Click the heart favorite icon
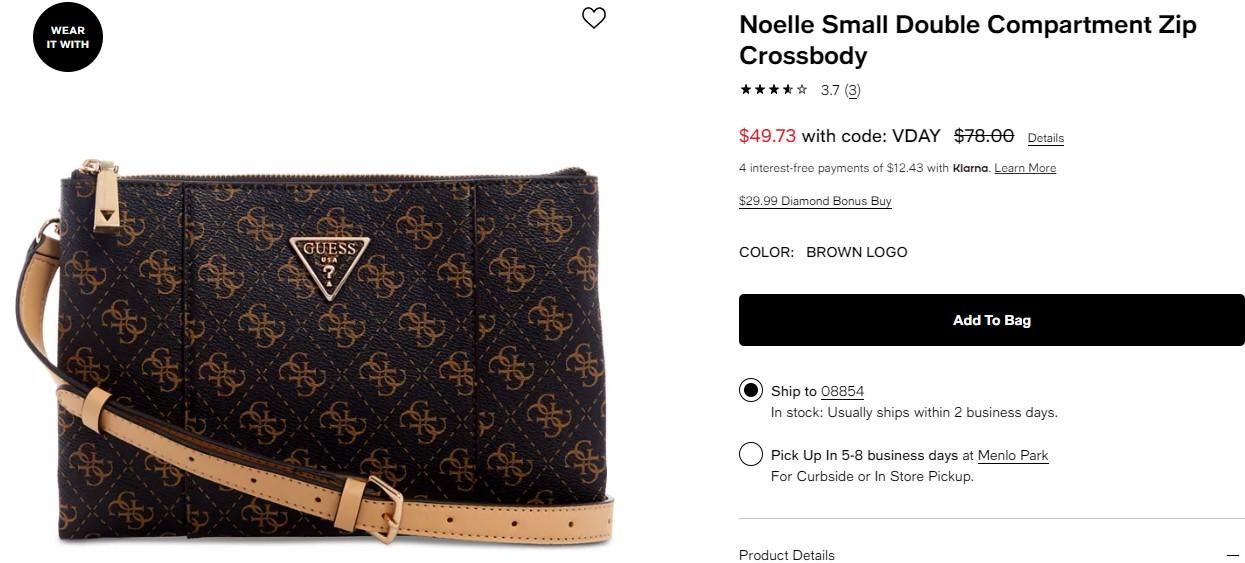The image size is (1245, 563). (x=594, y=18)
